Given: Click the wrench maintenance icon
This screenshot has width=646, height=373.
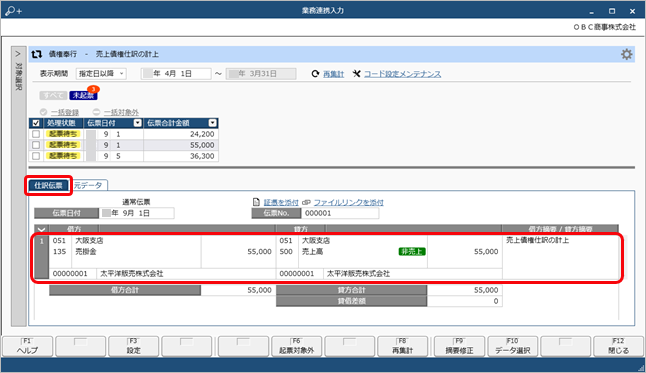Looking at the screenshot, I should coord(356,74).
